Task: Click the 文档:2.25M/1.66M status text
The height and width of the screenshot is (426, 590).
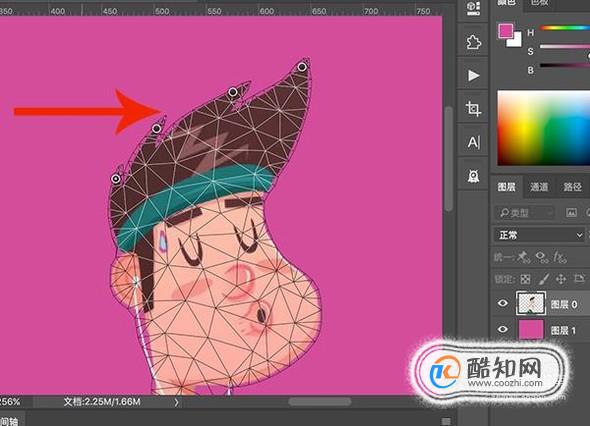Action: point(102,402)
